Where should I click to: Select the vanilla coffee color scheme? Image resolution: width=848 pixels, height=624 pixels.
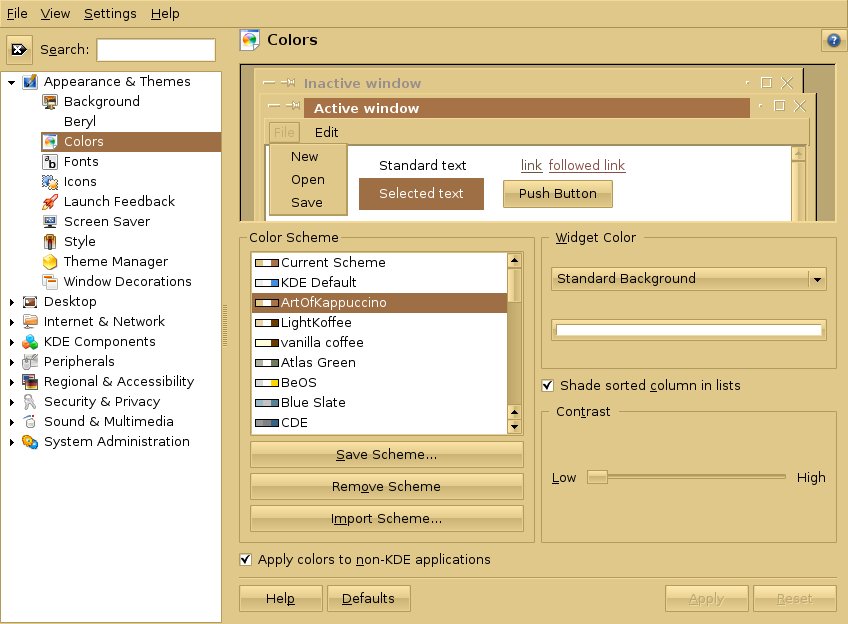coord(380,343)
